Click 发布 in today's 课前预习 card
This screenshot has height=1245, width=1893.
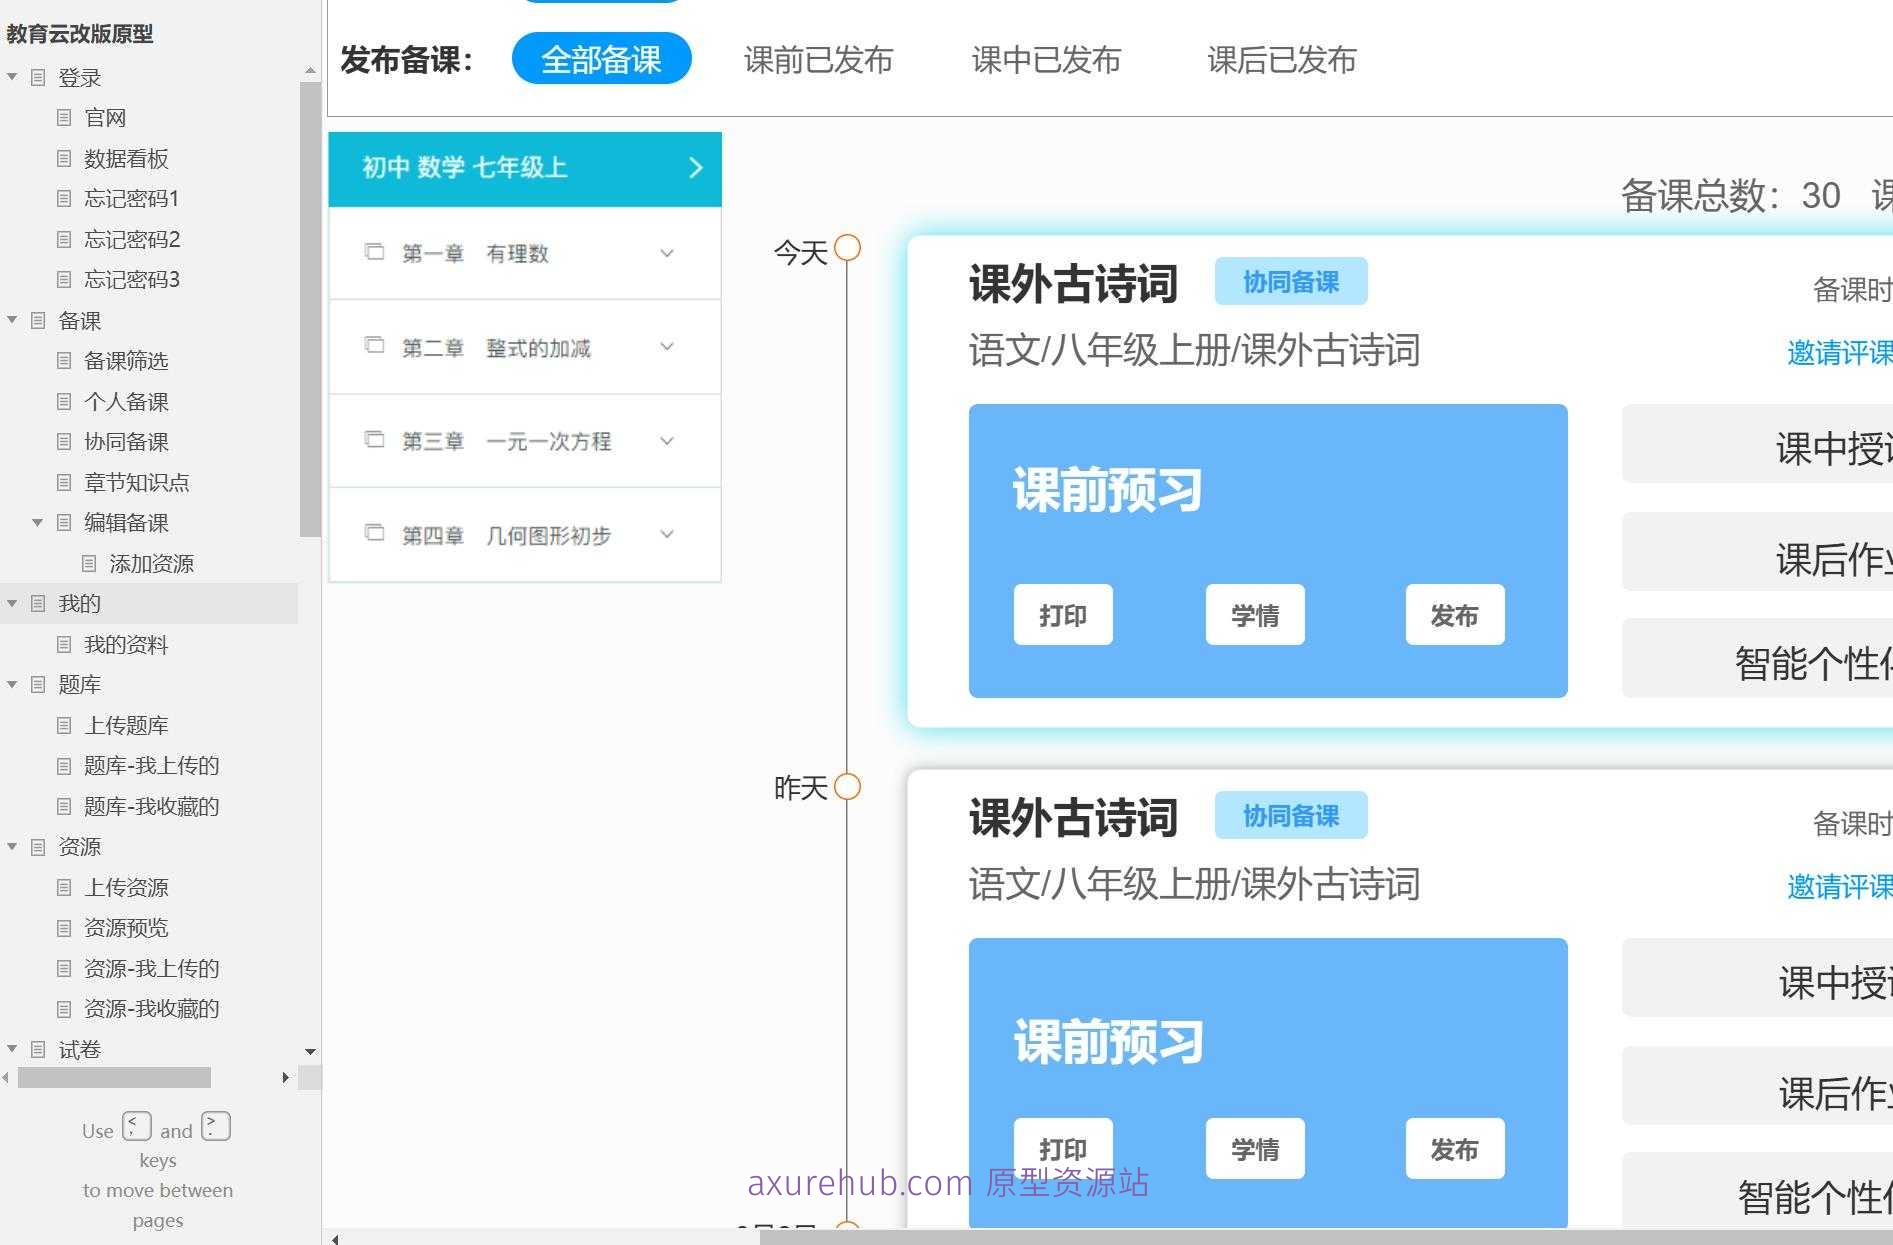coord(1455,615)
